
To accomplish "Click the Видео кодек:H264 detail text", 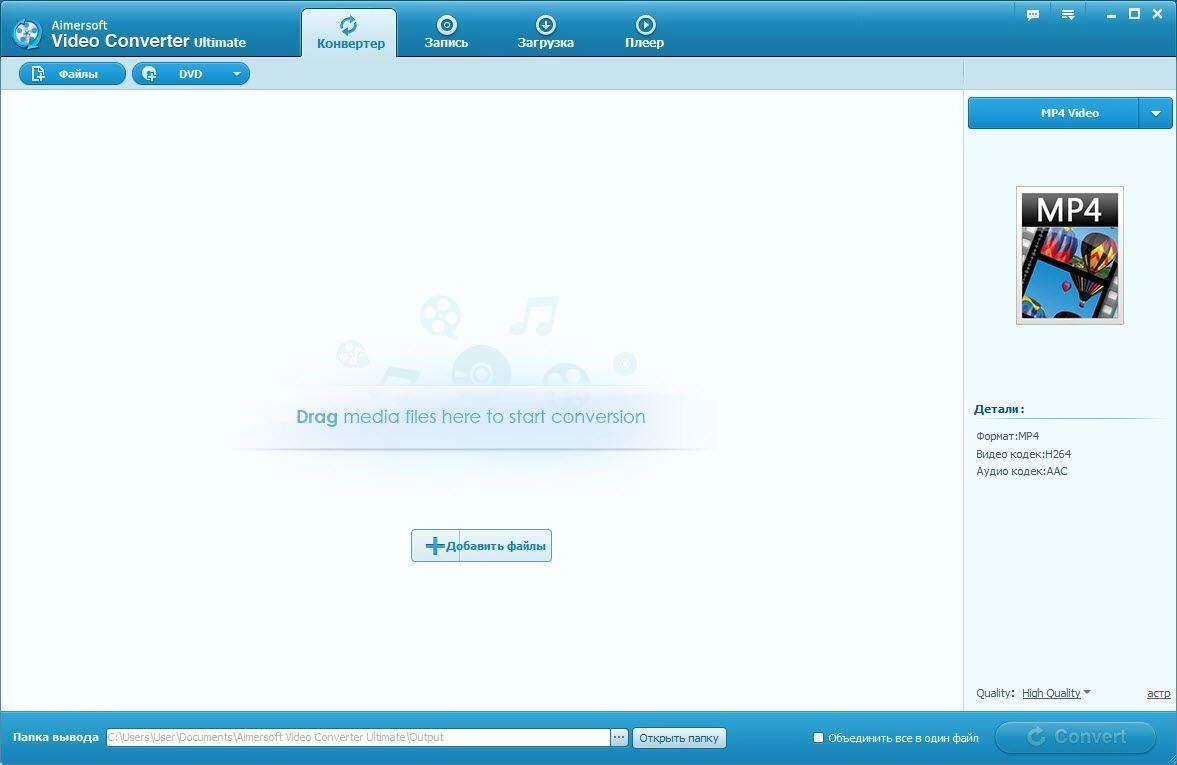I will pos(1023,454).
